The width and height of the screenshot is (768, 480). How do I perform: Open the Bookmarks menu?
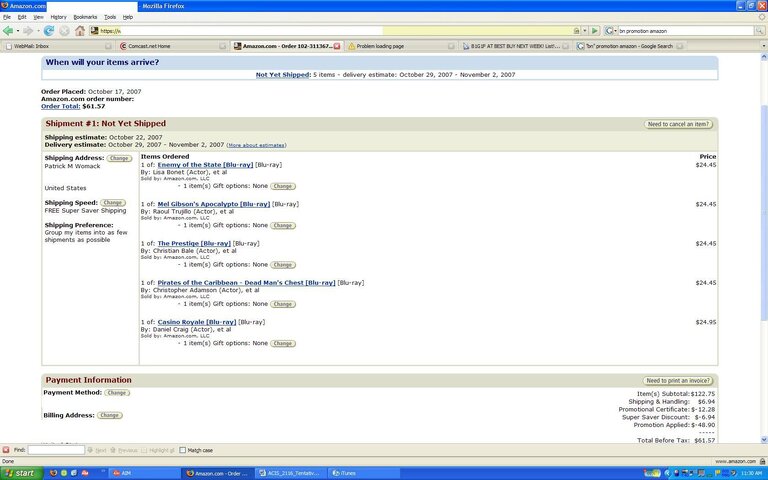tap(85, 17)
